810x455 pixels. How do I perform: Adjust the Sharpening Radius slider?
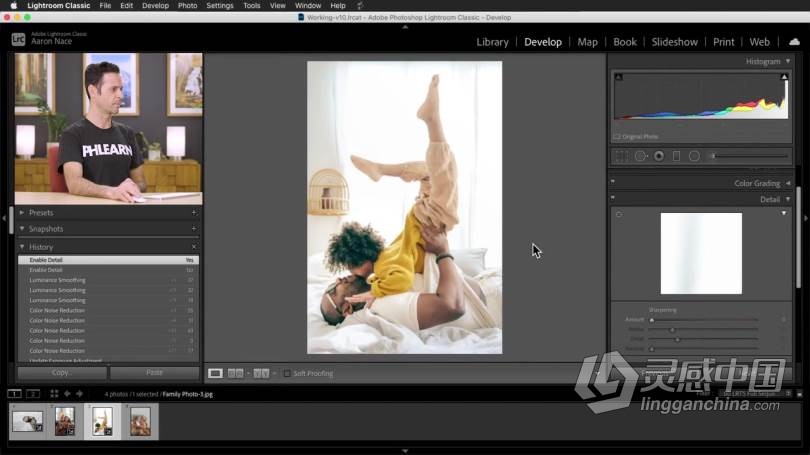point(672,330)
